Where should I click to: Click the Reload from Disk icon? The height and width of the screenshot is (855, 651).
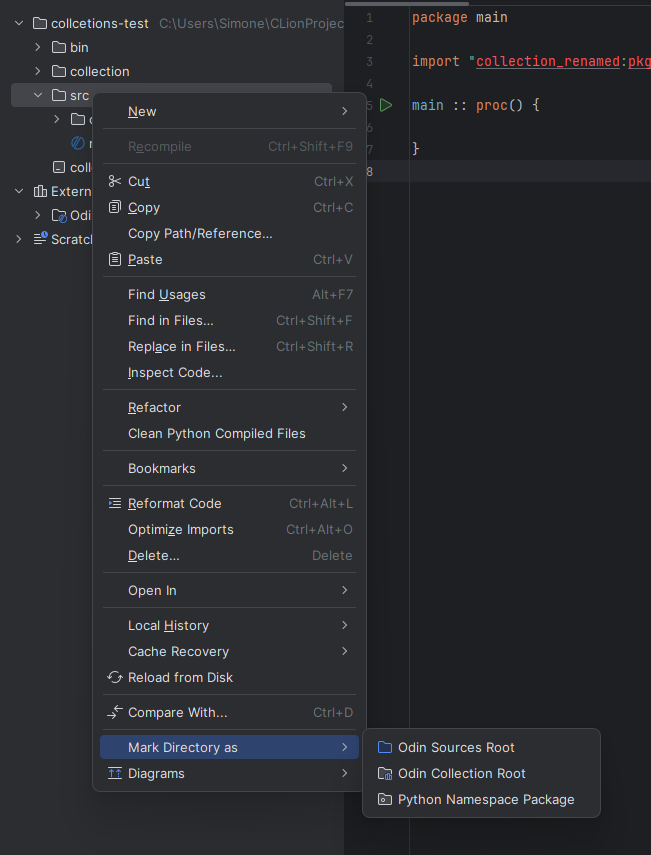(x=114, y=677)
